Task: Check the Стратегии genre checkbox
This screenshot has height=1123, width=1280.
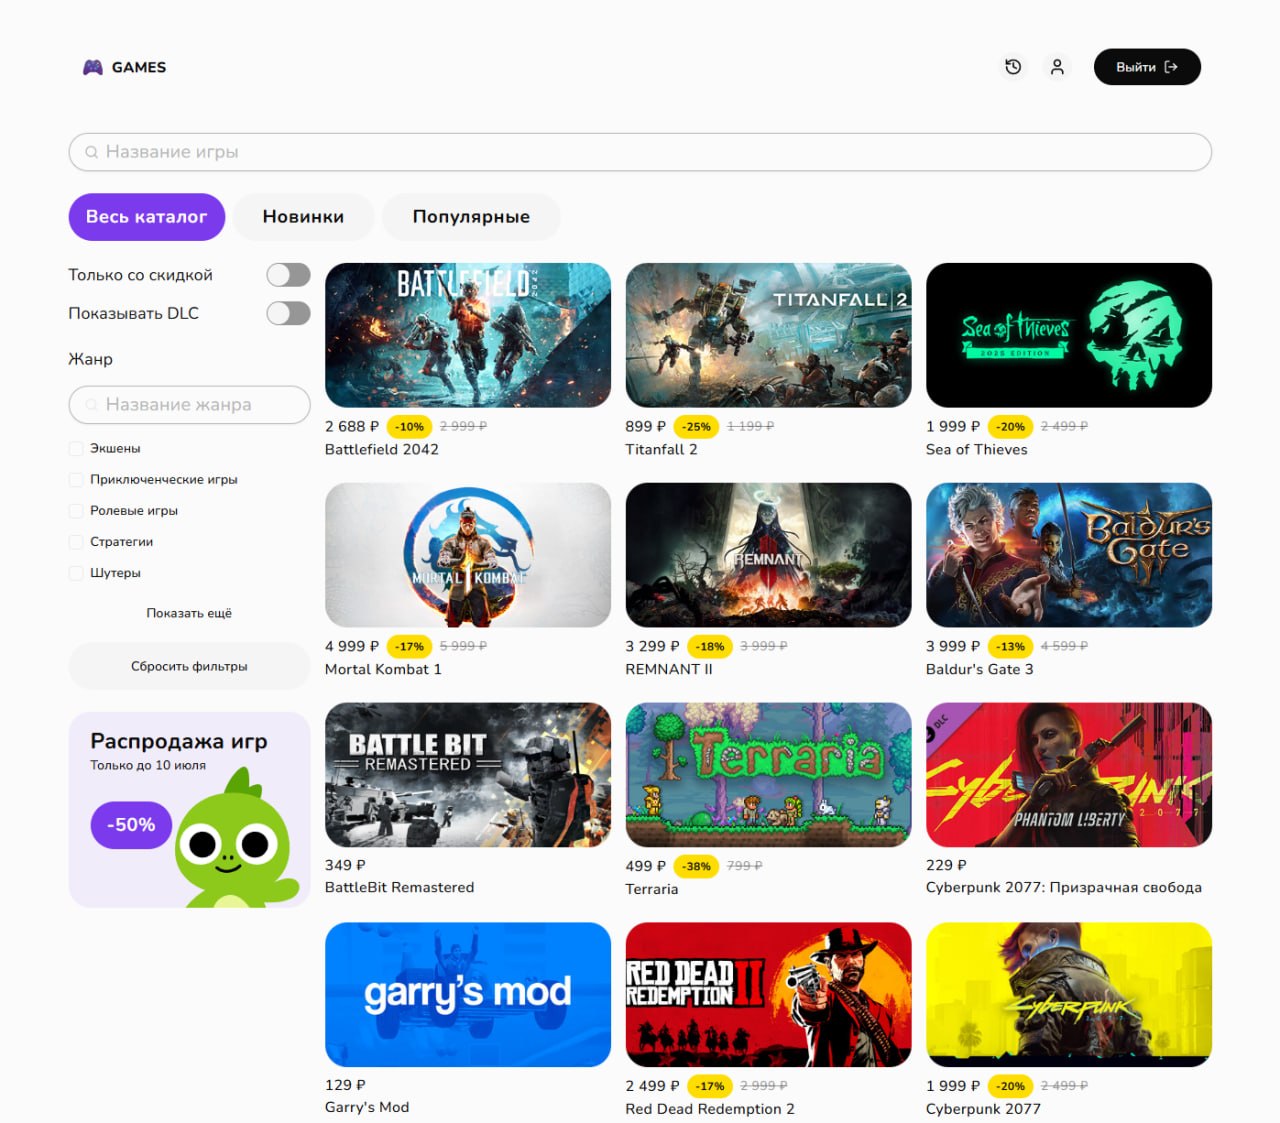Action: [x=76, y=542]
